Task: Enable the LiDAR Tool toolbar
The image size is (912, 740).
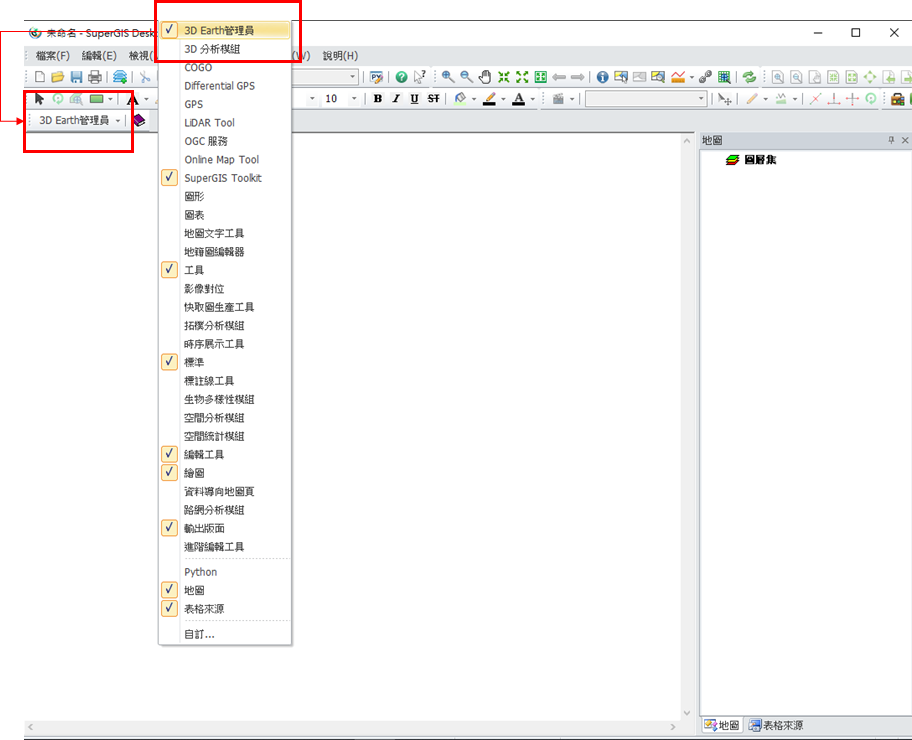Action: 225,123
